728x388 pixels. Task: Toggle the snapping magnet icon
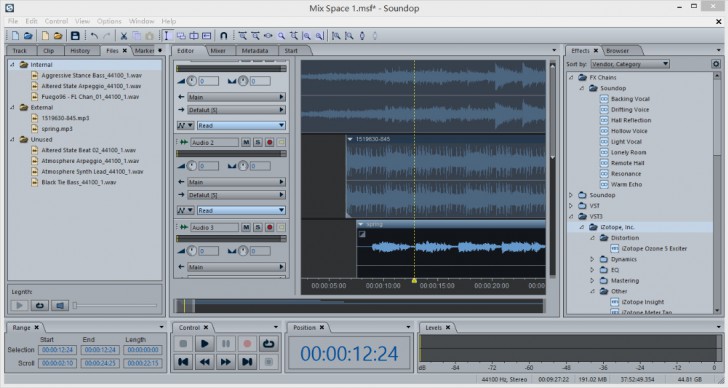(224, 36)
